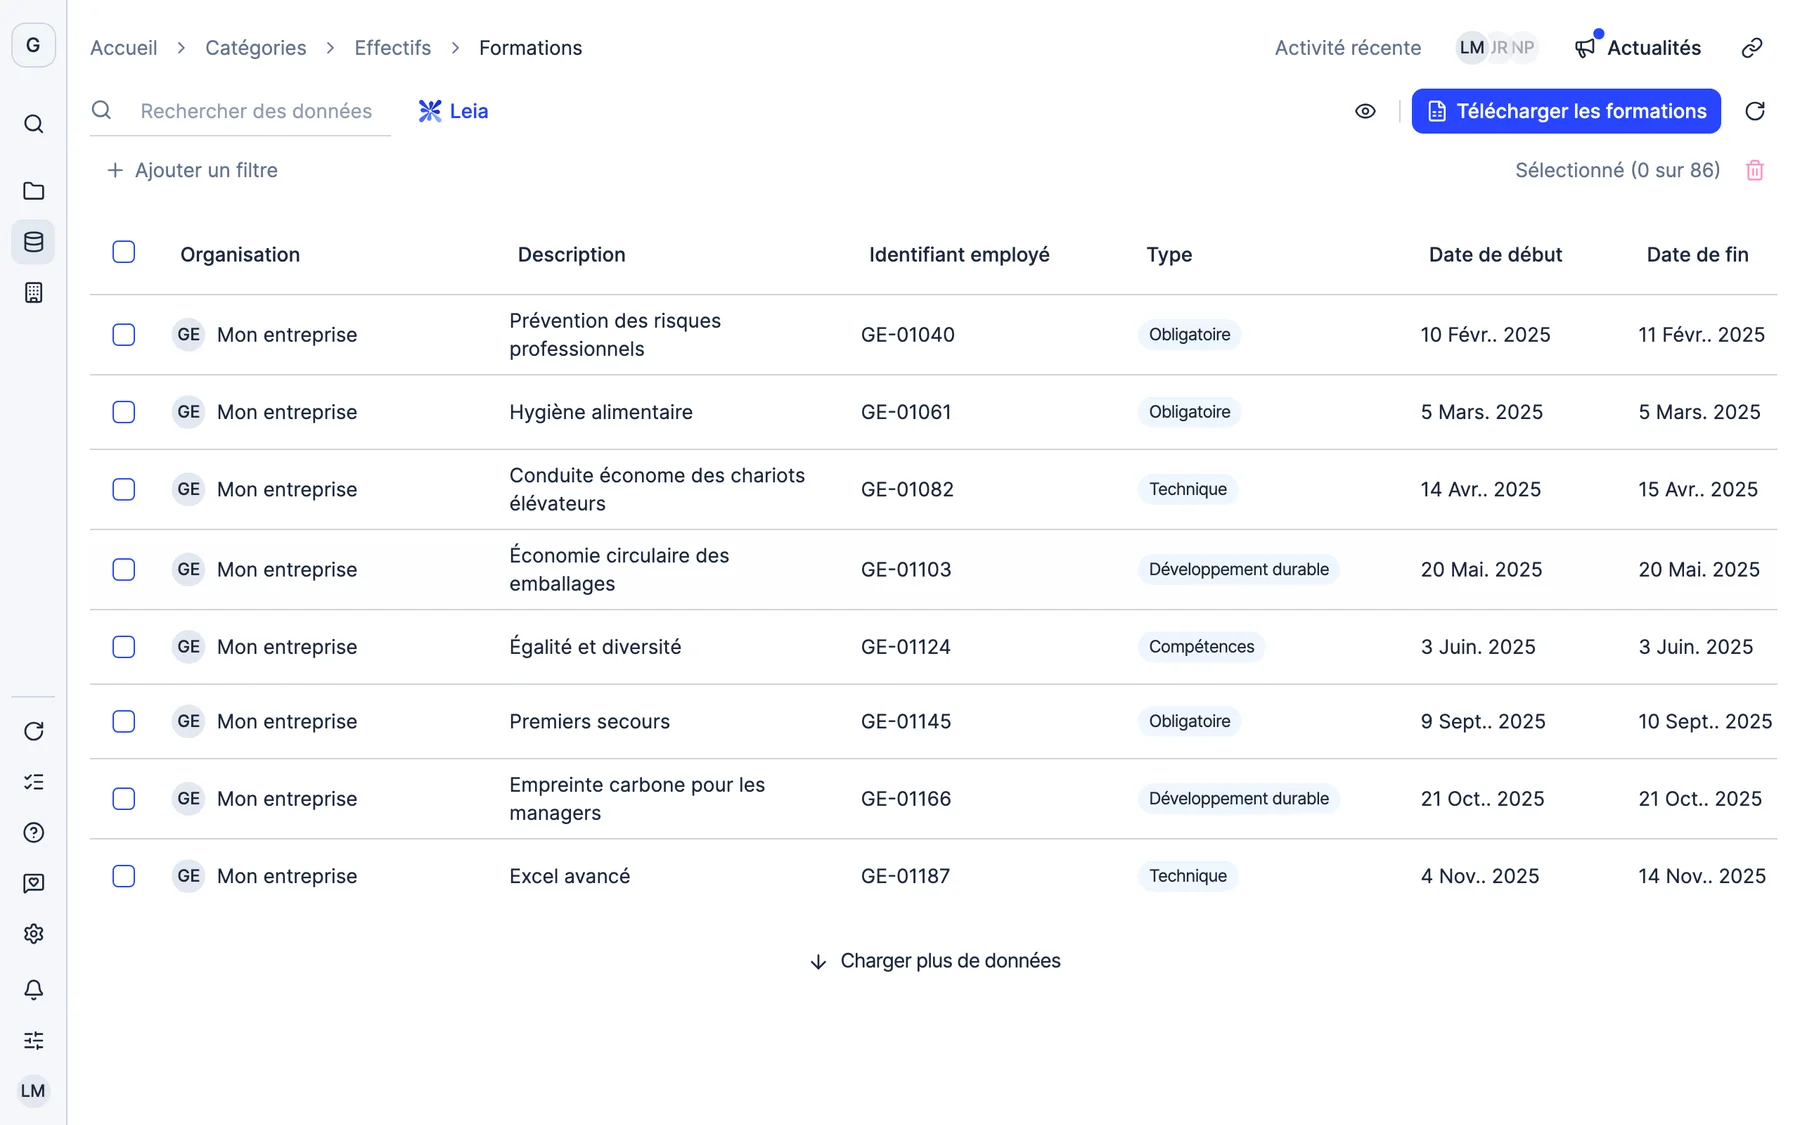Click Télécharger les formations button
This screenshot has width=1800, height=1125.
point(1566,111)
